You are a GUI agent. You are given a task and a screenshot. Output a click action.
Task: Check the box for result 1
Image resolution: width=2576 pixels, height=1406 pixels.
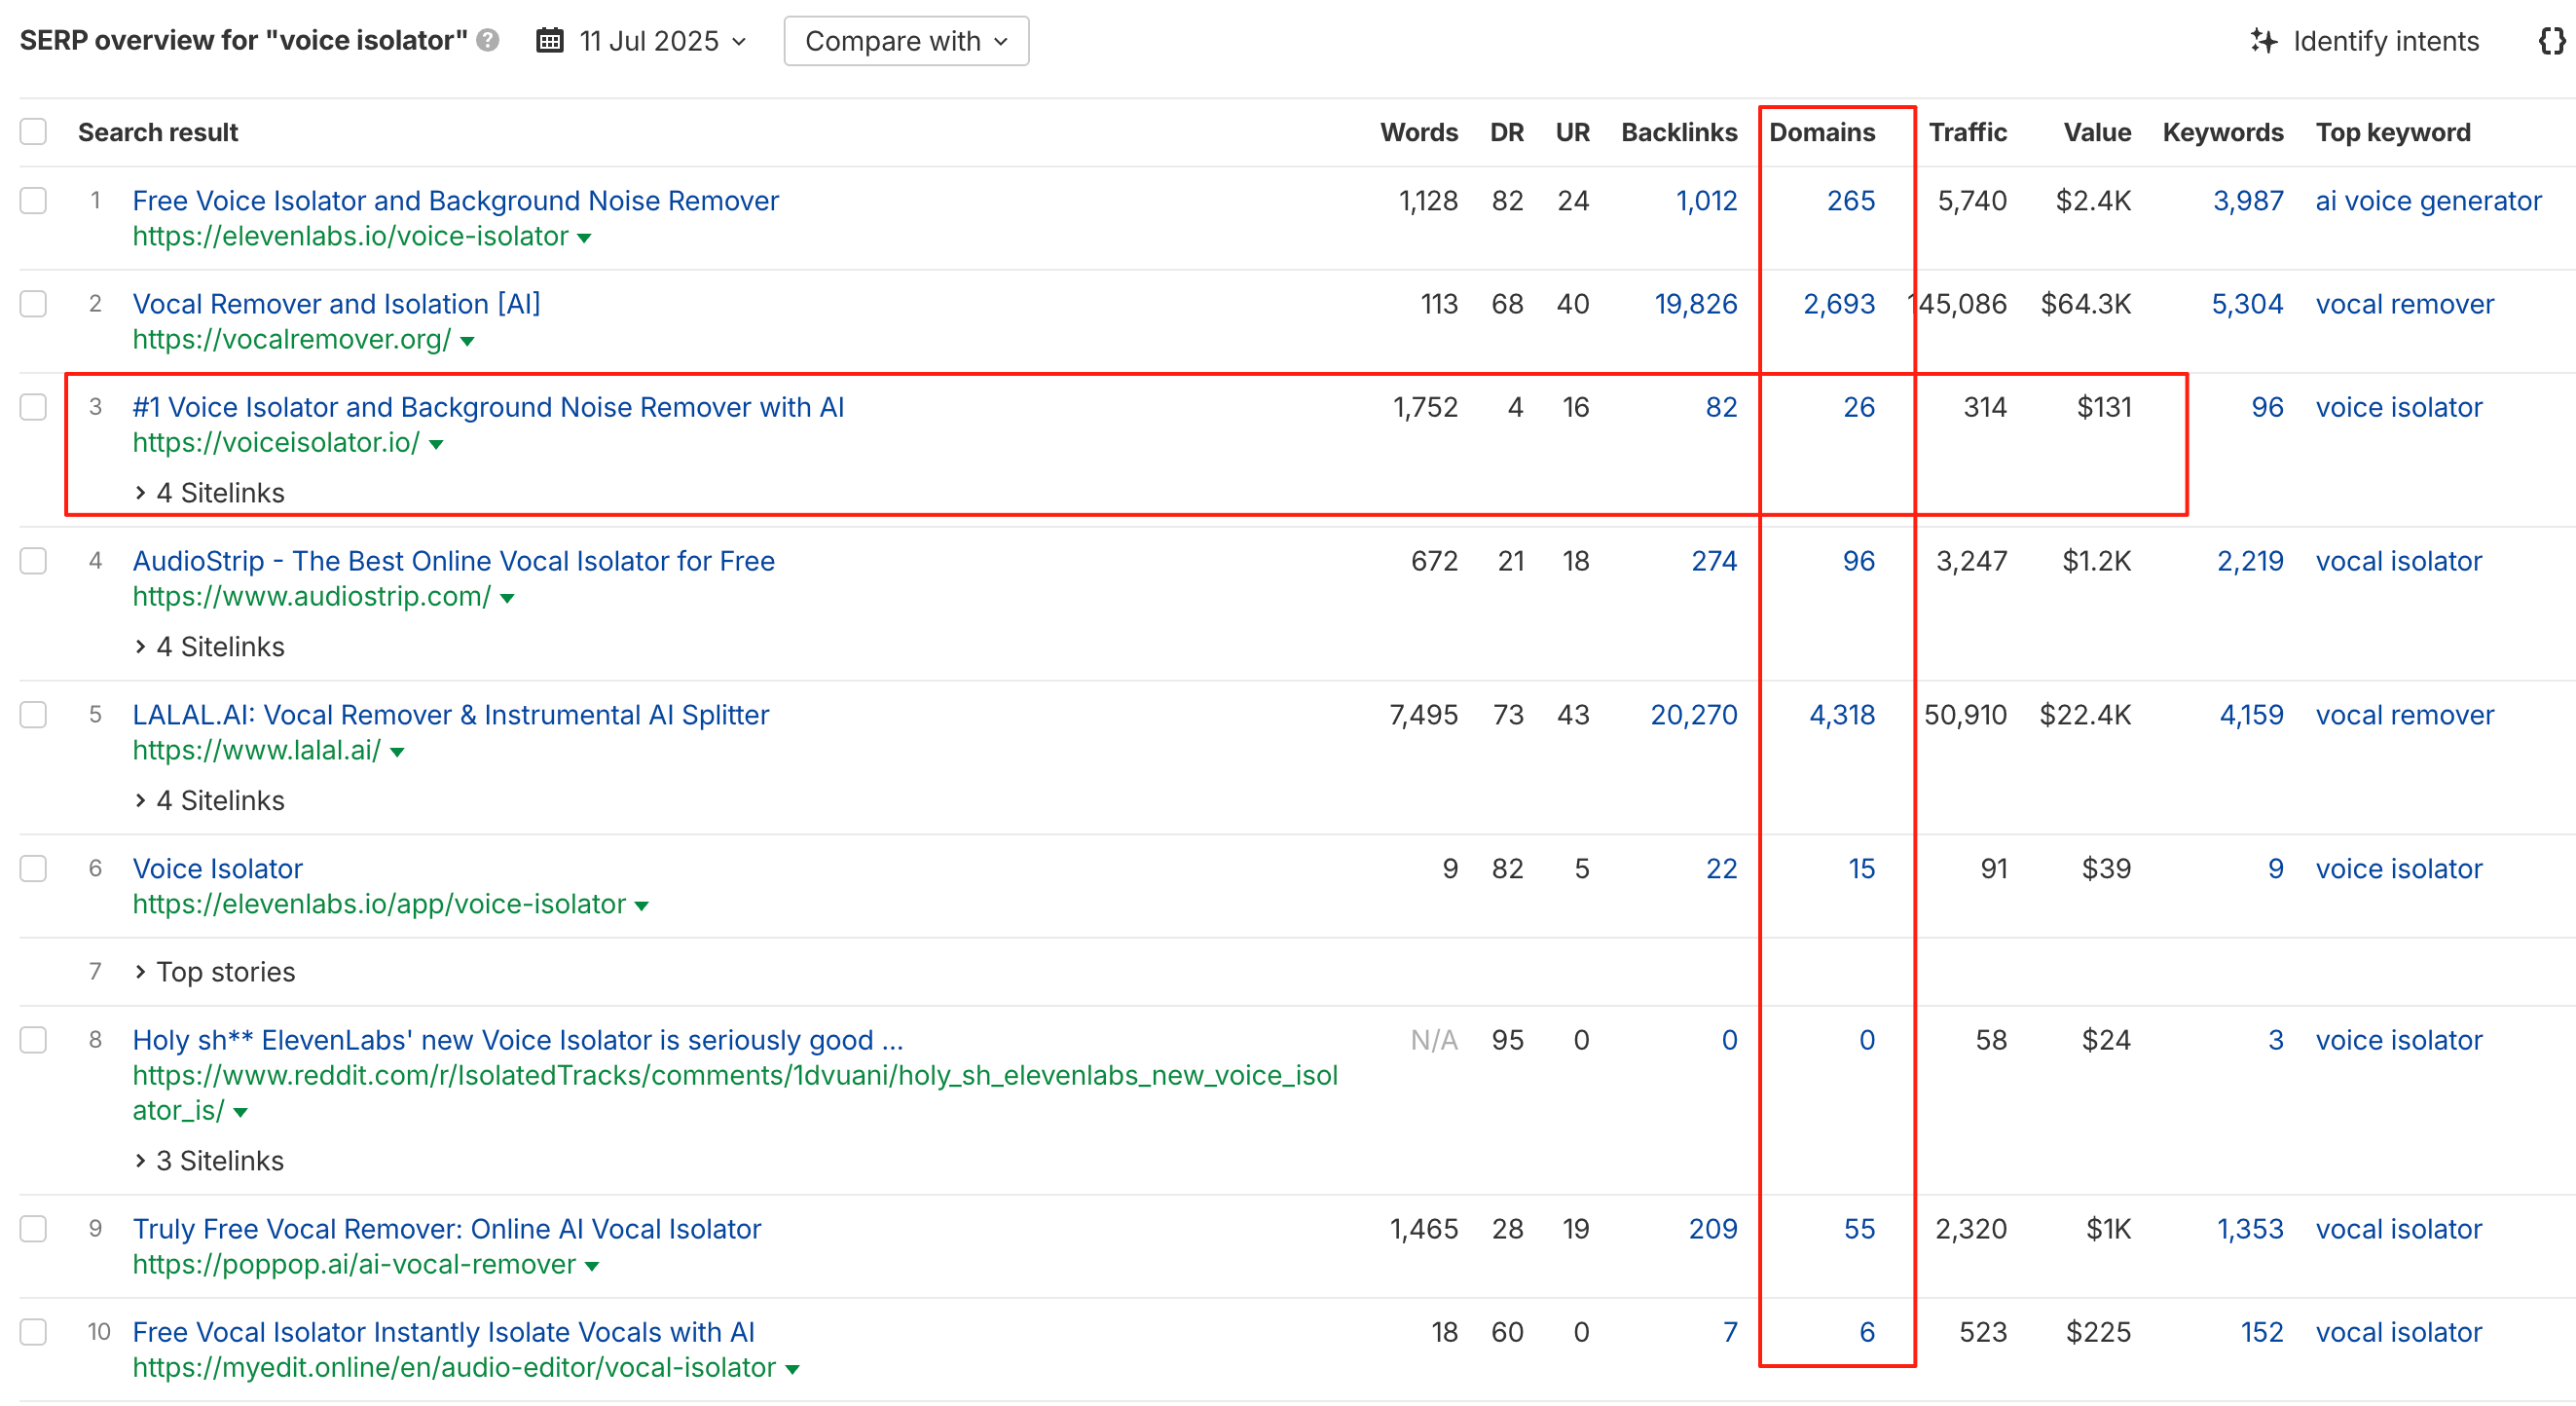(x=34, y=200)
